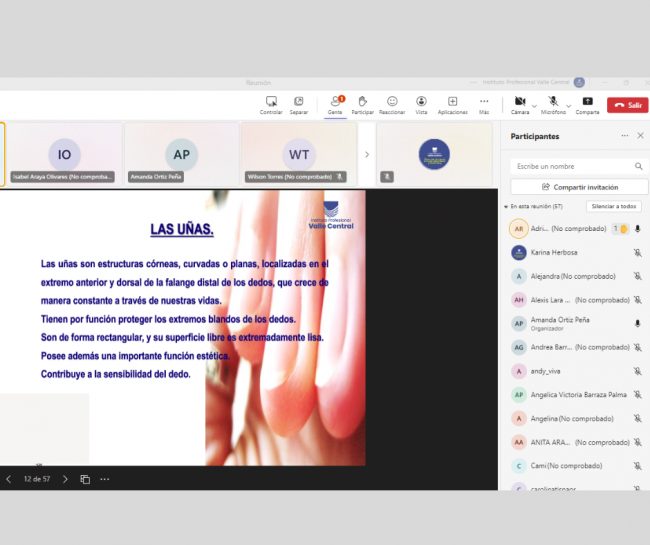Raise hand with the Participar icon
The image size is (650, 545).
tap(362, 102)
